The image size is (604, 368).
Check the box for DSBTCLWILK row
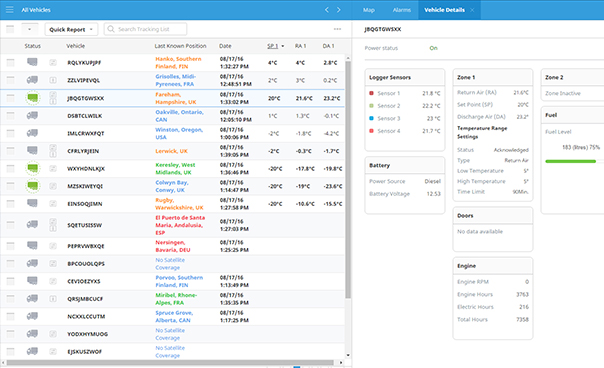point(10,116)
